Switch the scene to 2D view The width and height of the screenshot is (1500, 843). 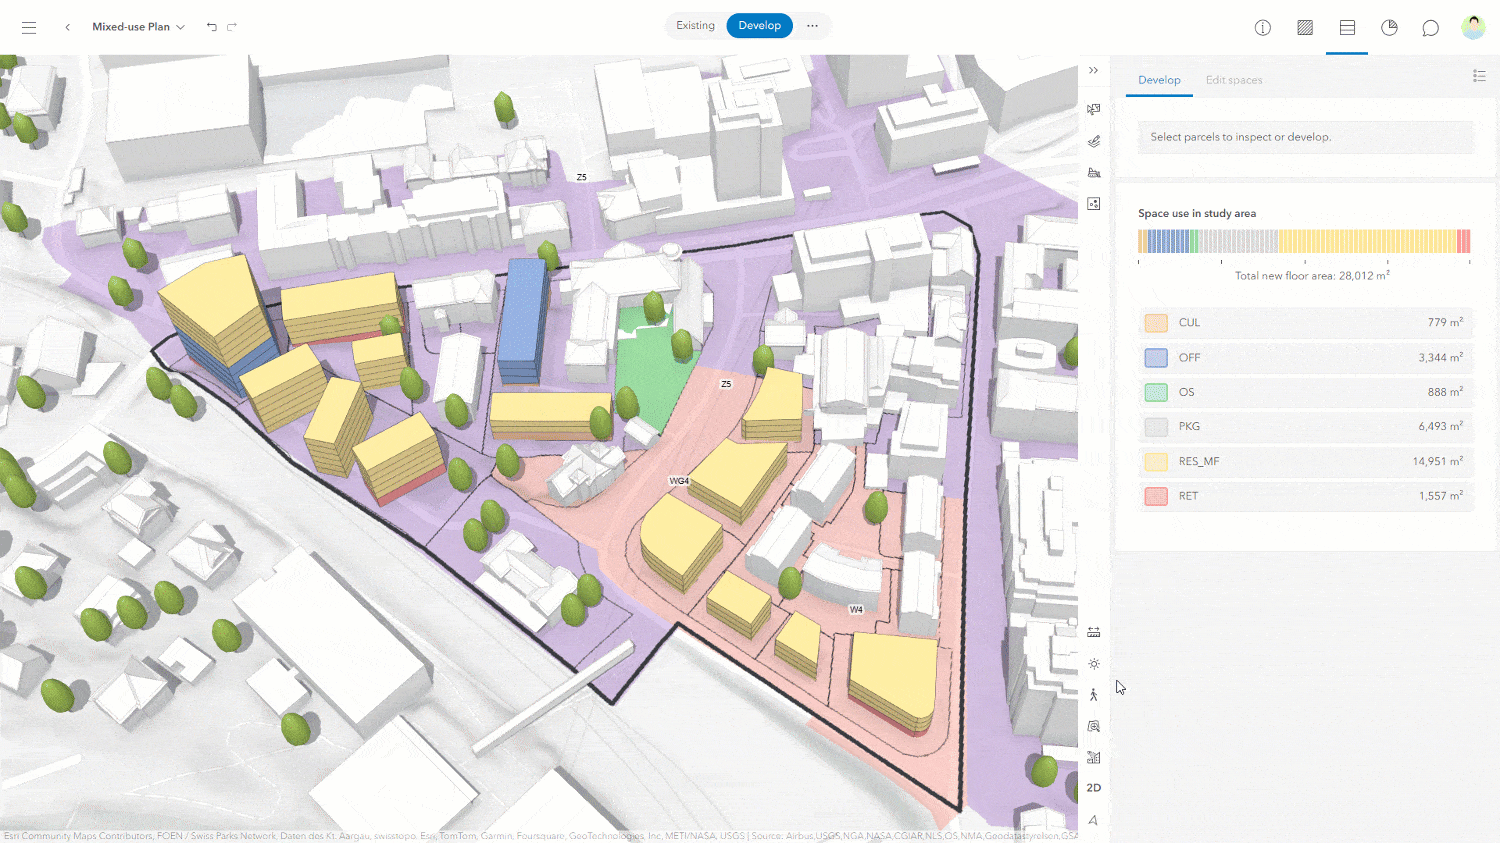pyautogui.click(x=1093, y=787)
